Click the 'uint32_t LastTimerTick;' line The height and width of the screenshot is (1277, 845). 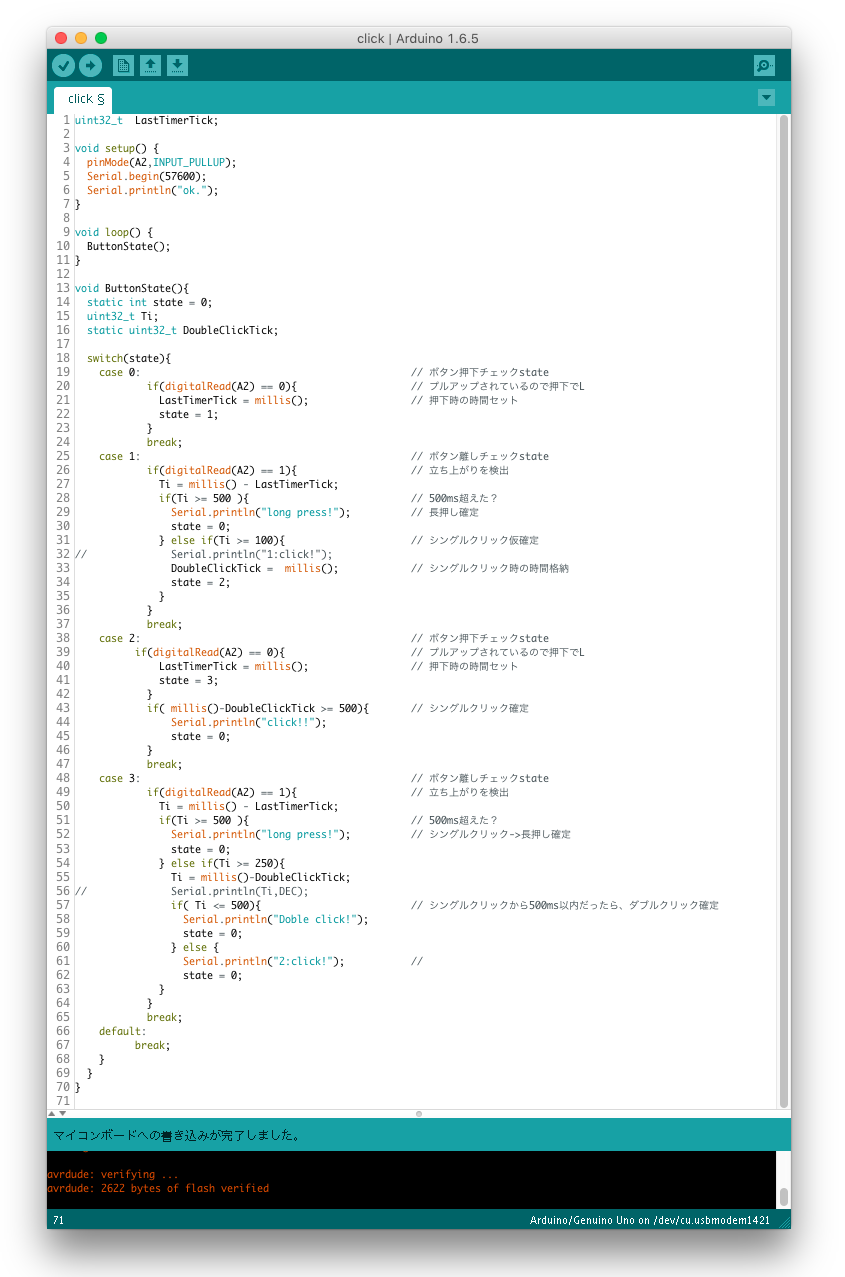tap(146, 120)
